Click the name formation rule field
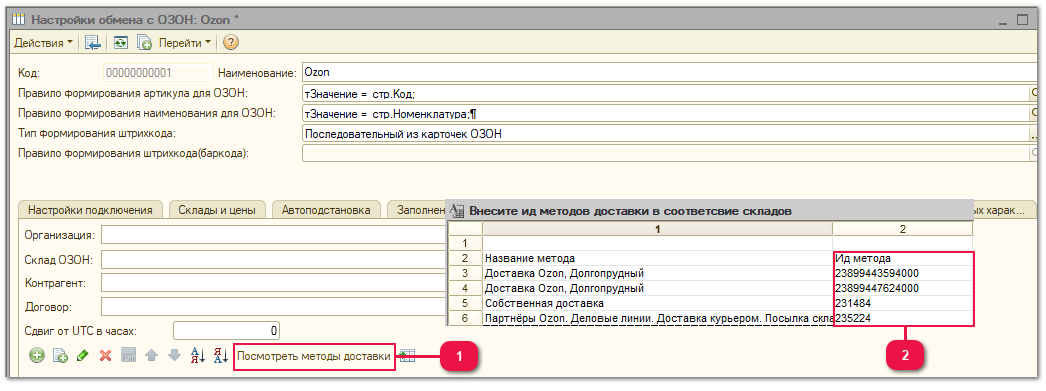Screen dimensions: 1046x391 point(665,113)
